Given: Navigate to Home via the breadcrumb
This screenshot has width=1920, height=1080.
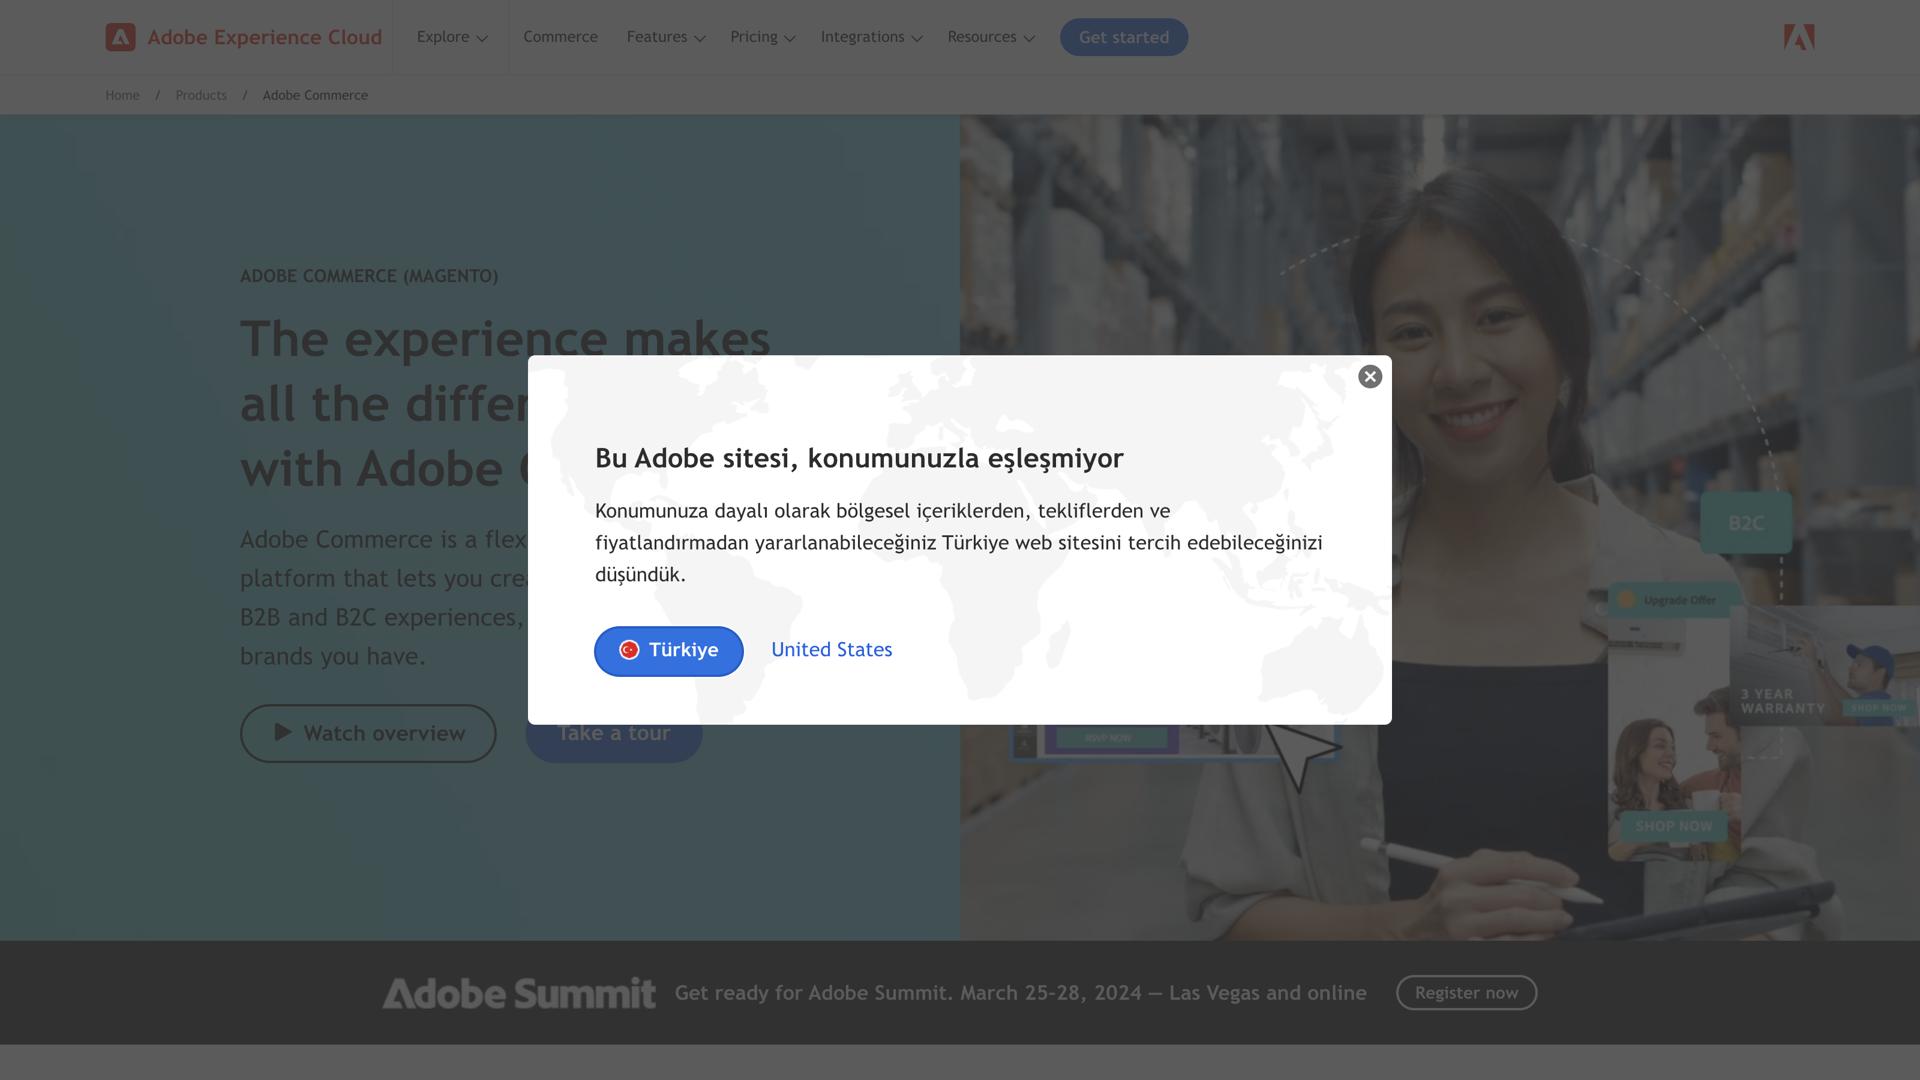Looking at the screenshot, I should 122,95.
